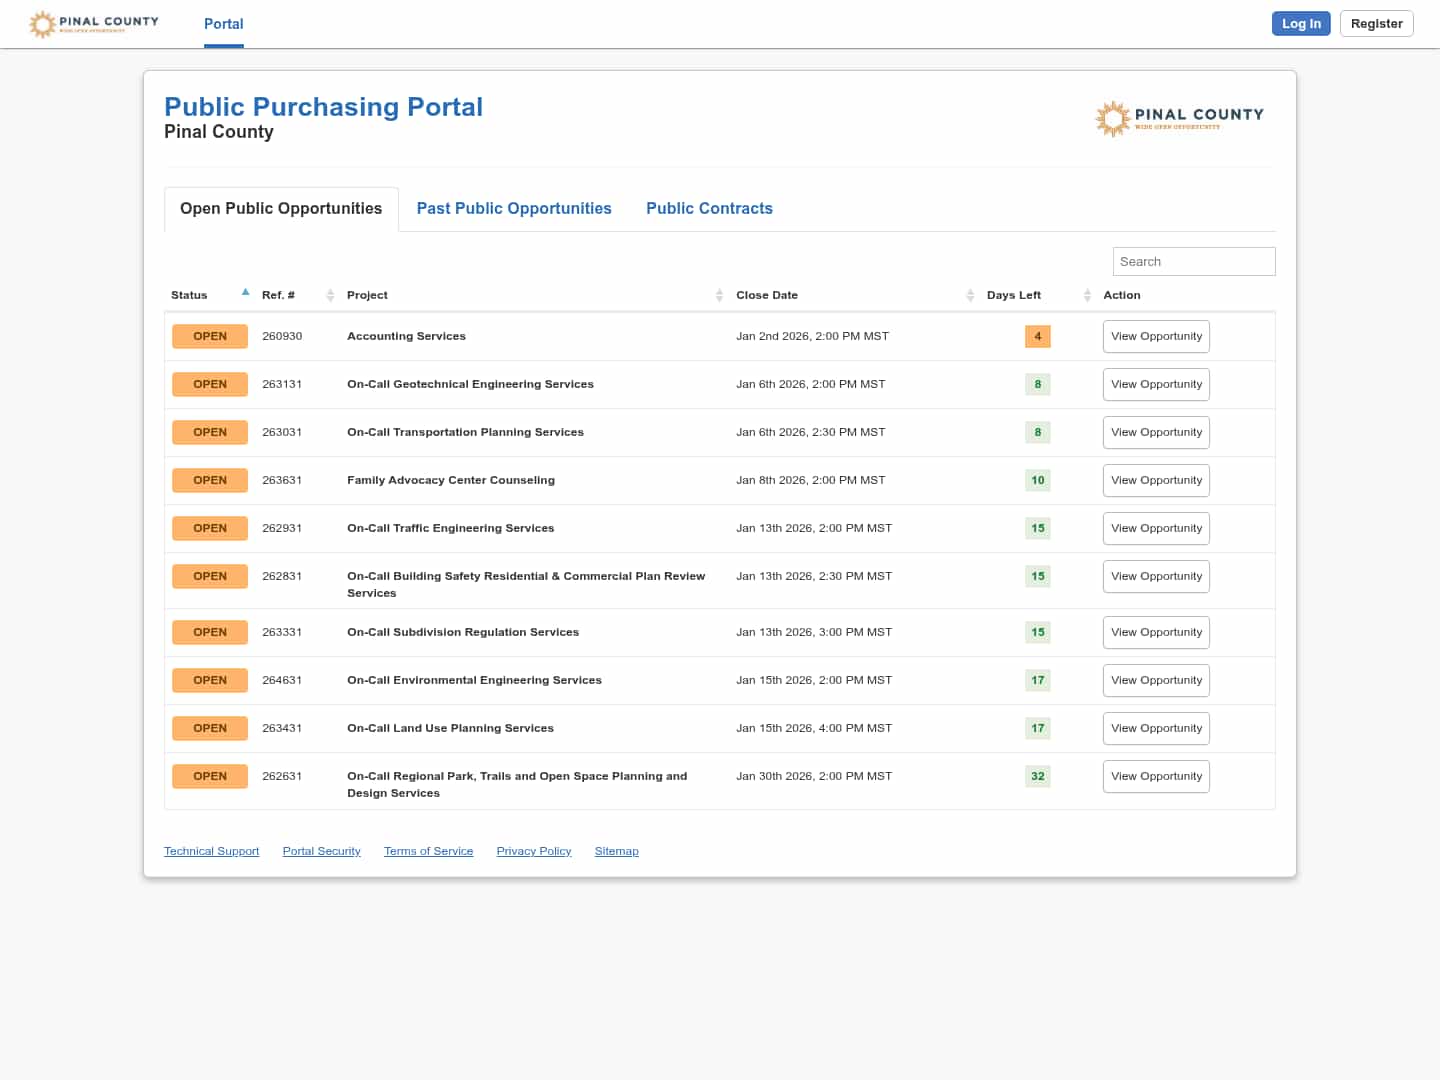
Task: Sort by Close Date column arrows
Action: (969, 295)
